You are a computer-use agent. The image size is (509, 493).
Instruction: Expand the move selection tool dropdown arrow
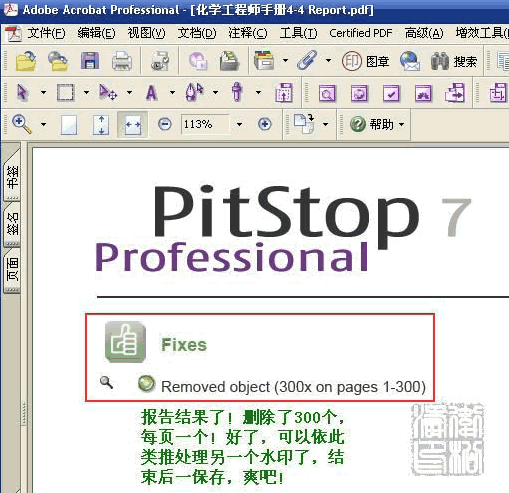129,92
